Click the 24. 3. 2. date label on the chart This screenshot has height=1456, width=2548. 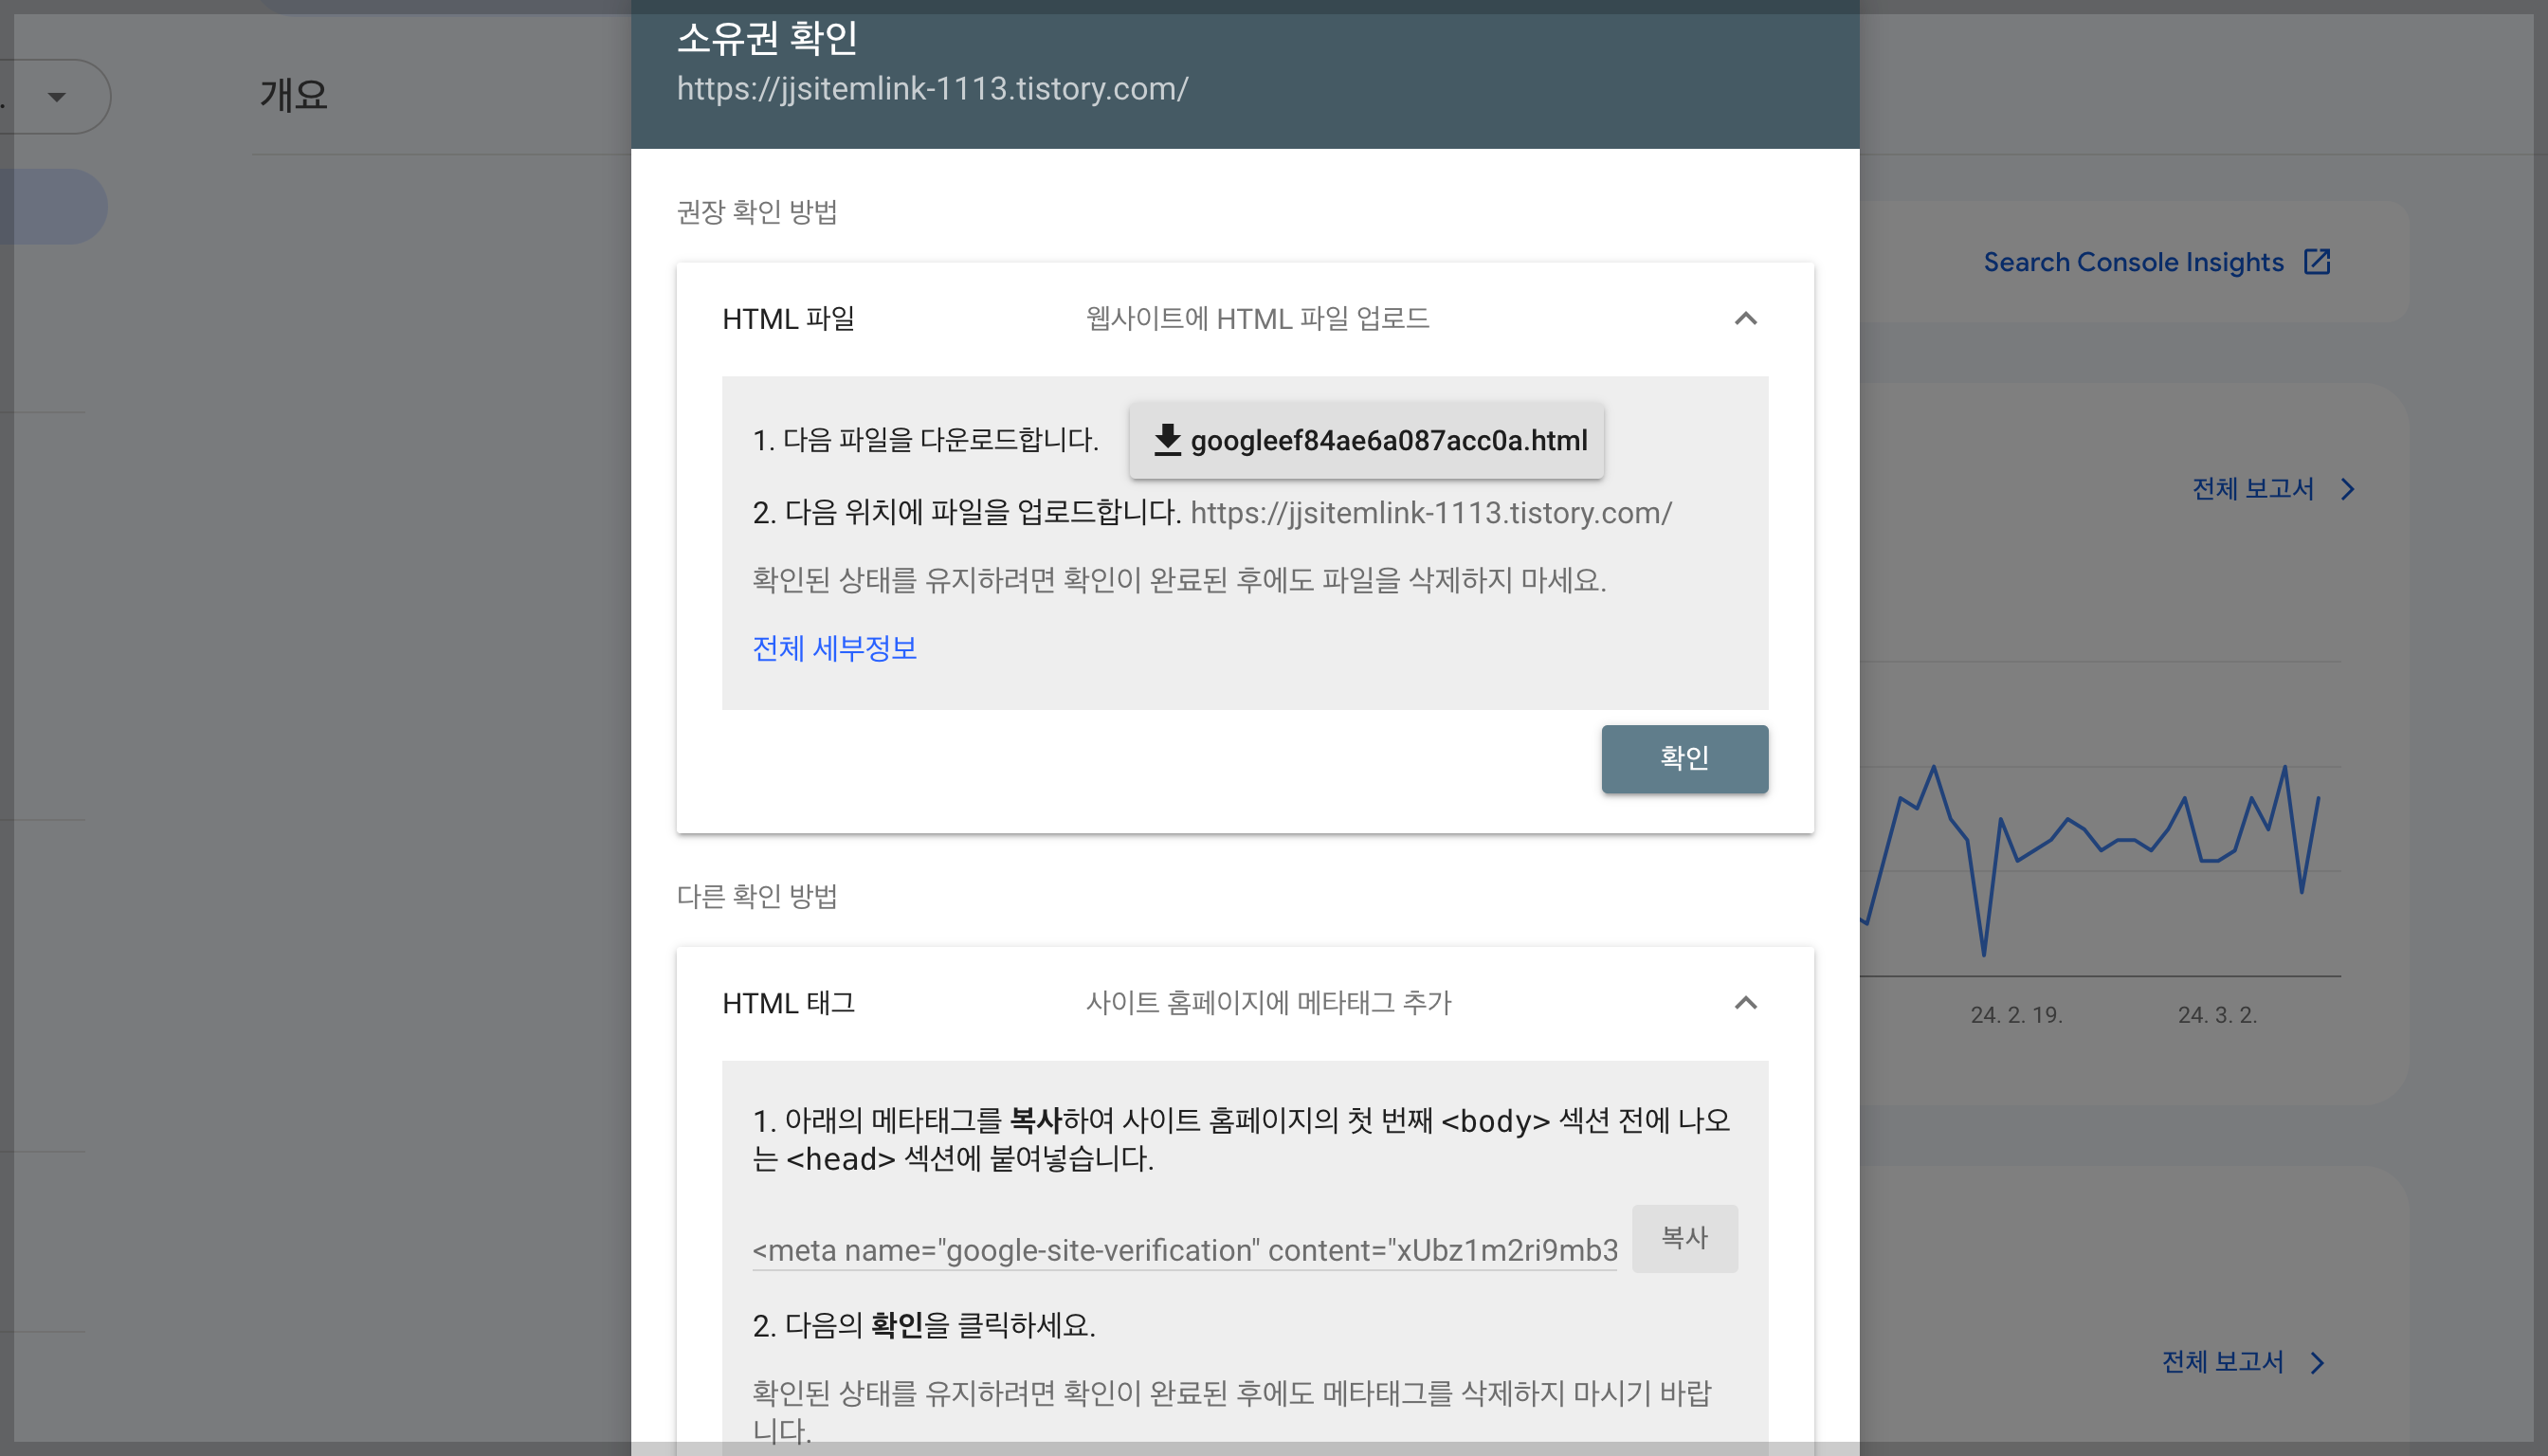[2217, 1015]
